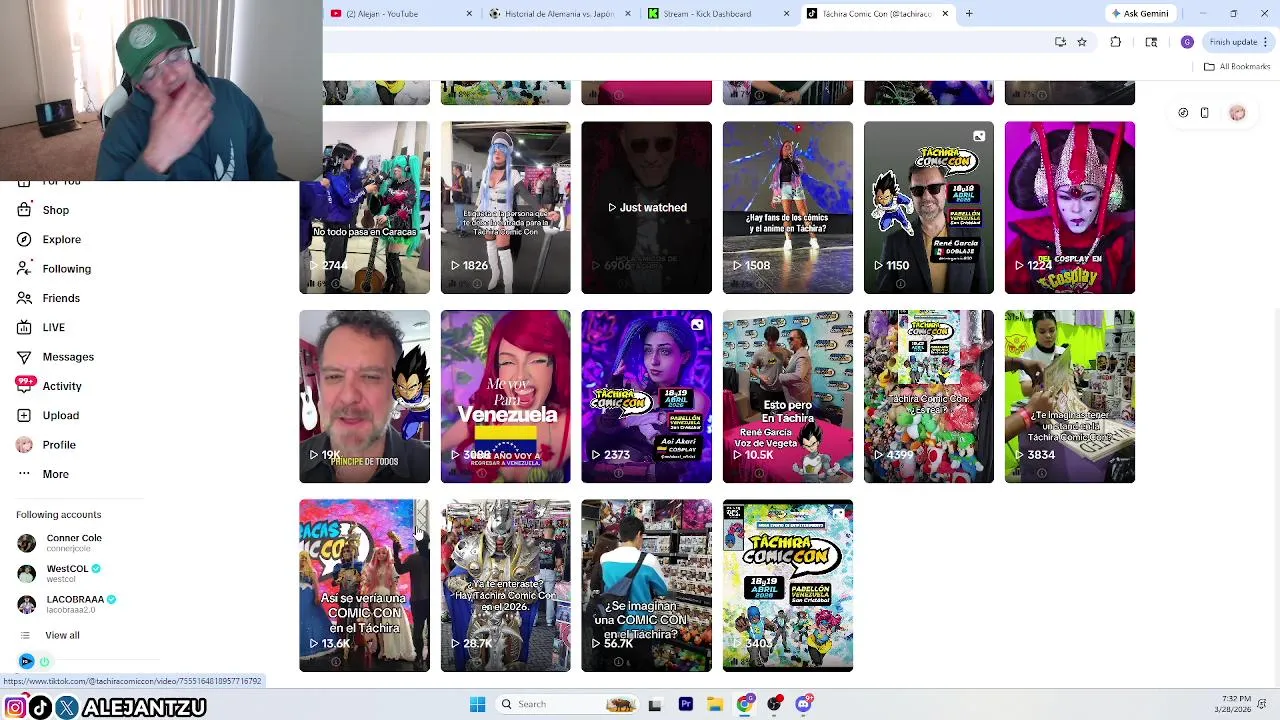This screenshot has height=720, width=1280.
Task: Open the Esto pero en Táchira video
Action: [x=788, y=396]
